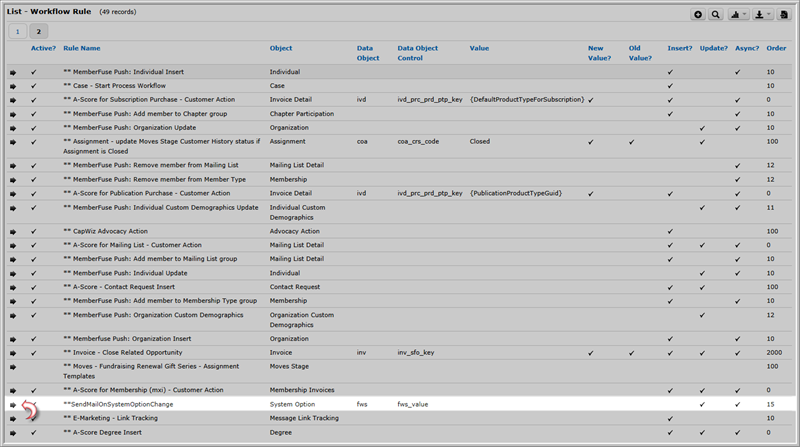Open the search magnifier icon in toolbar
The image size is (800, 447).
[x=716, y=14]
